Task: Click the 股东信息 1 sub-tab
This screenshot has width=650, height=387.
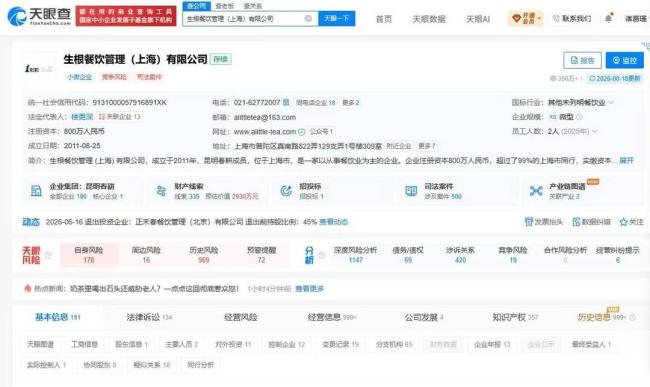Action: 131,344
